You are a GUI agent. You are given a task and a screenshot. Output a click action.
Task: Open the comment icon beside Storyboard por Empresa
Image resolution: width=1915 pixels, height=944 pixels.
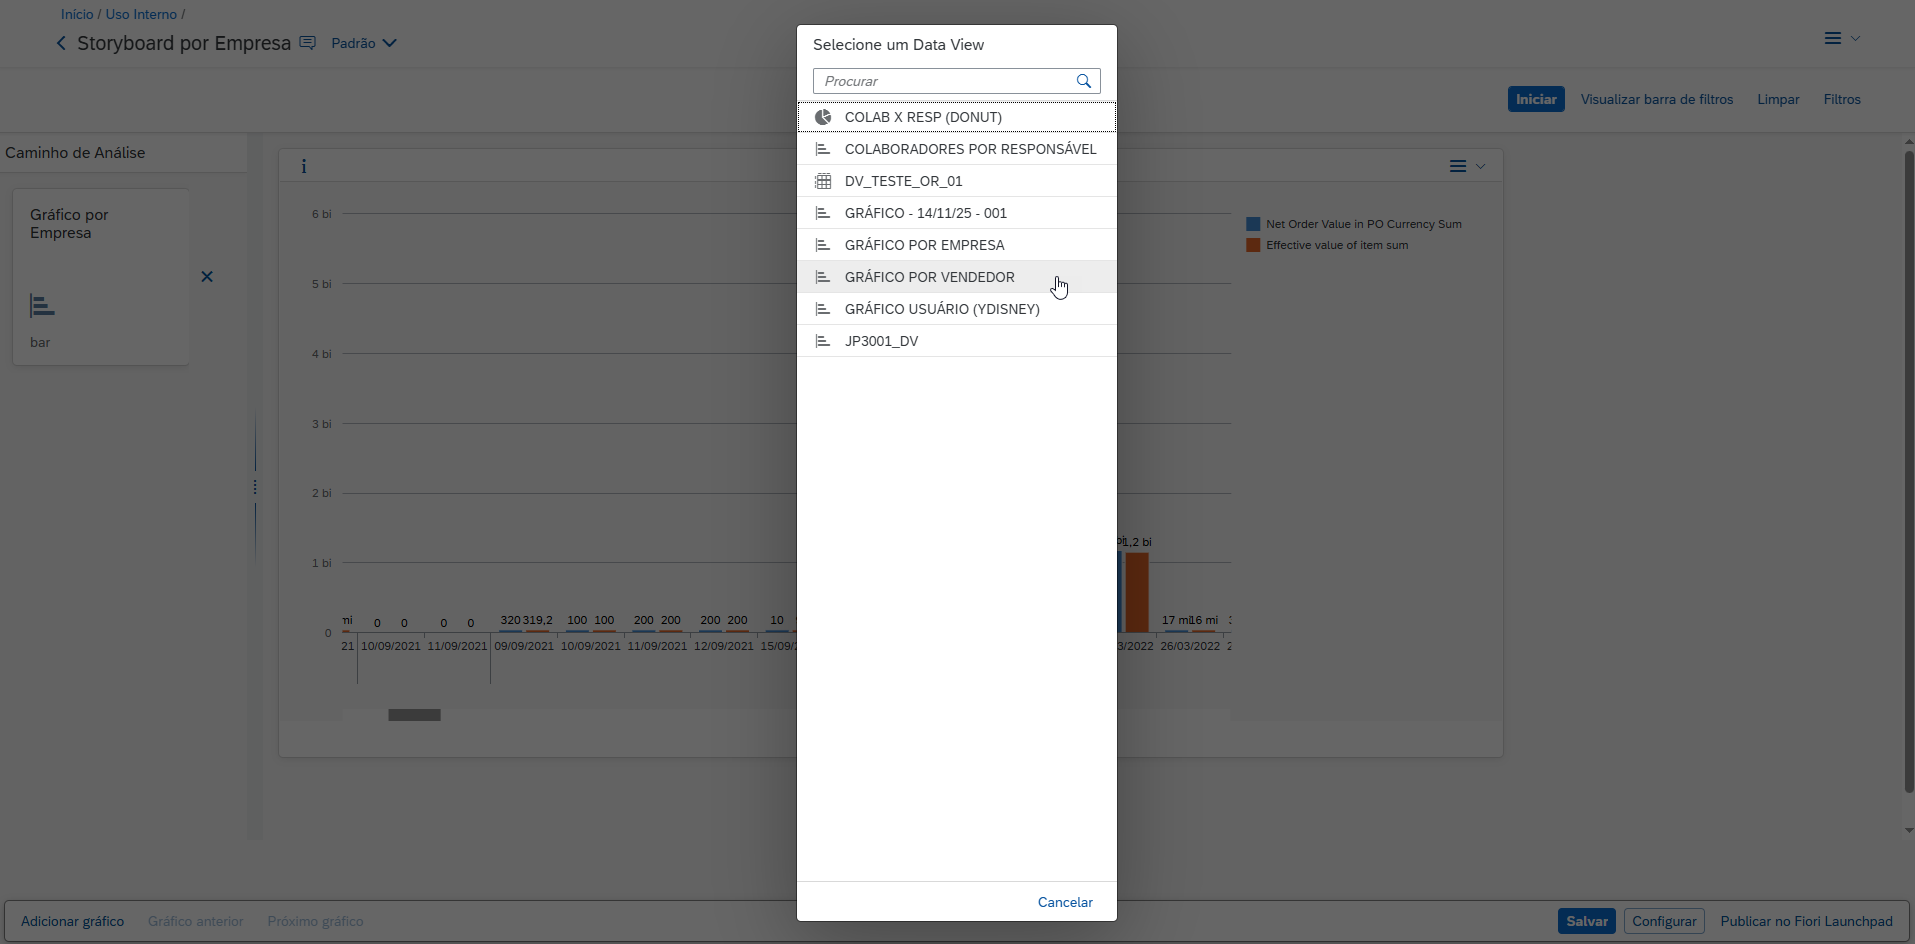[308, 43]
